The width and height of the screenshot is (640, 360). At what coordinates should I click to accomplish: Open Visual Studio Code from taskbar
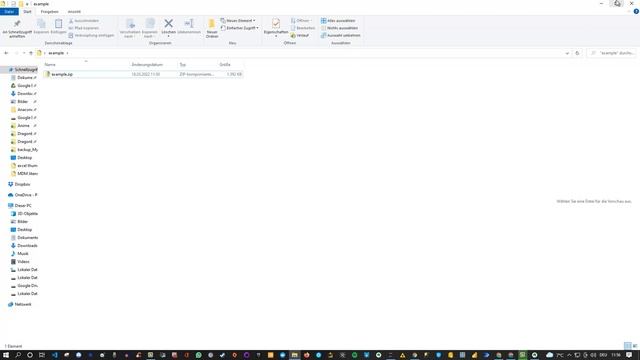[54, 355]
